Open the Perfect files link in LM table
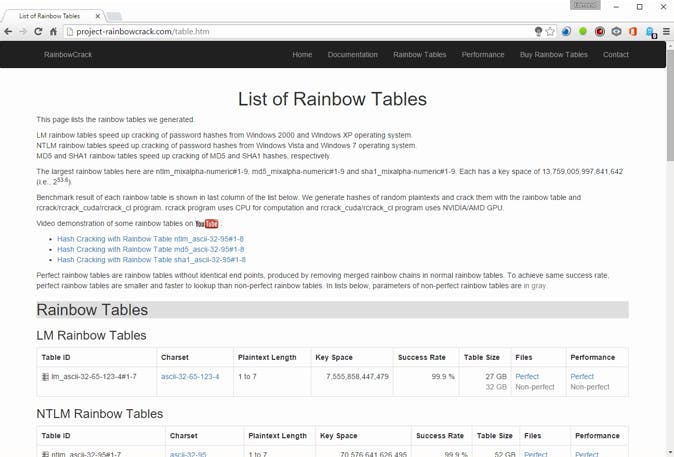The height and width of the screenshot is (457, 674). point(527,377)
